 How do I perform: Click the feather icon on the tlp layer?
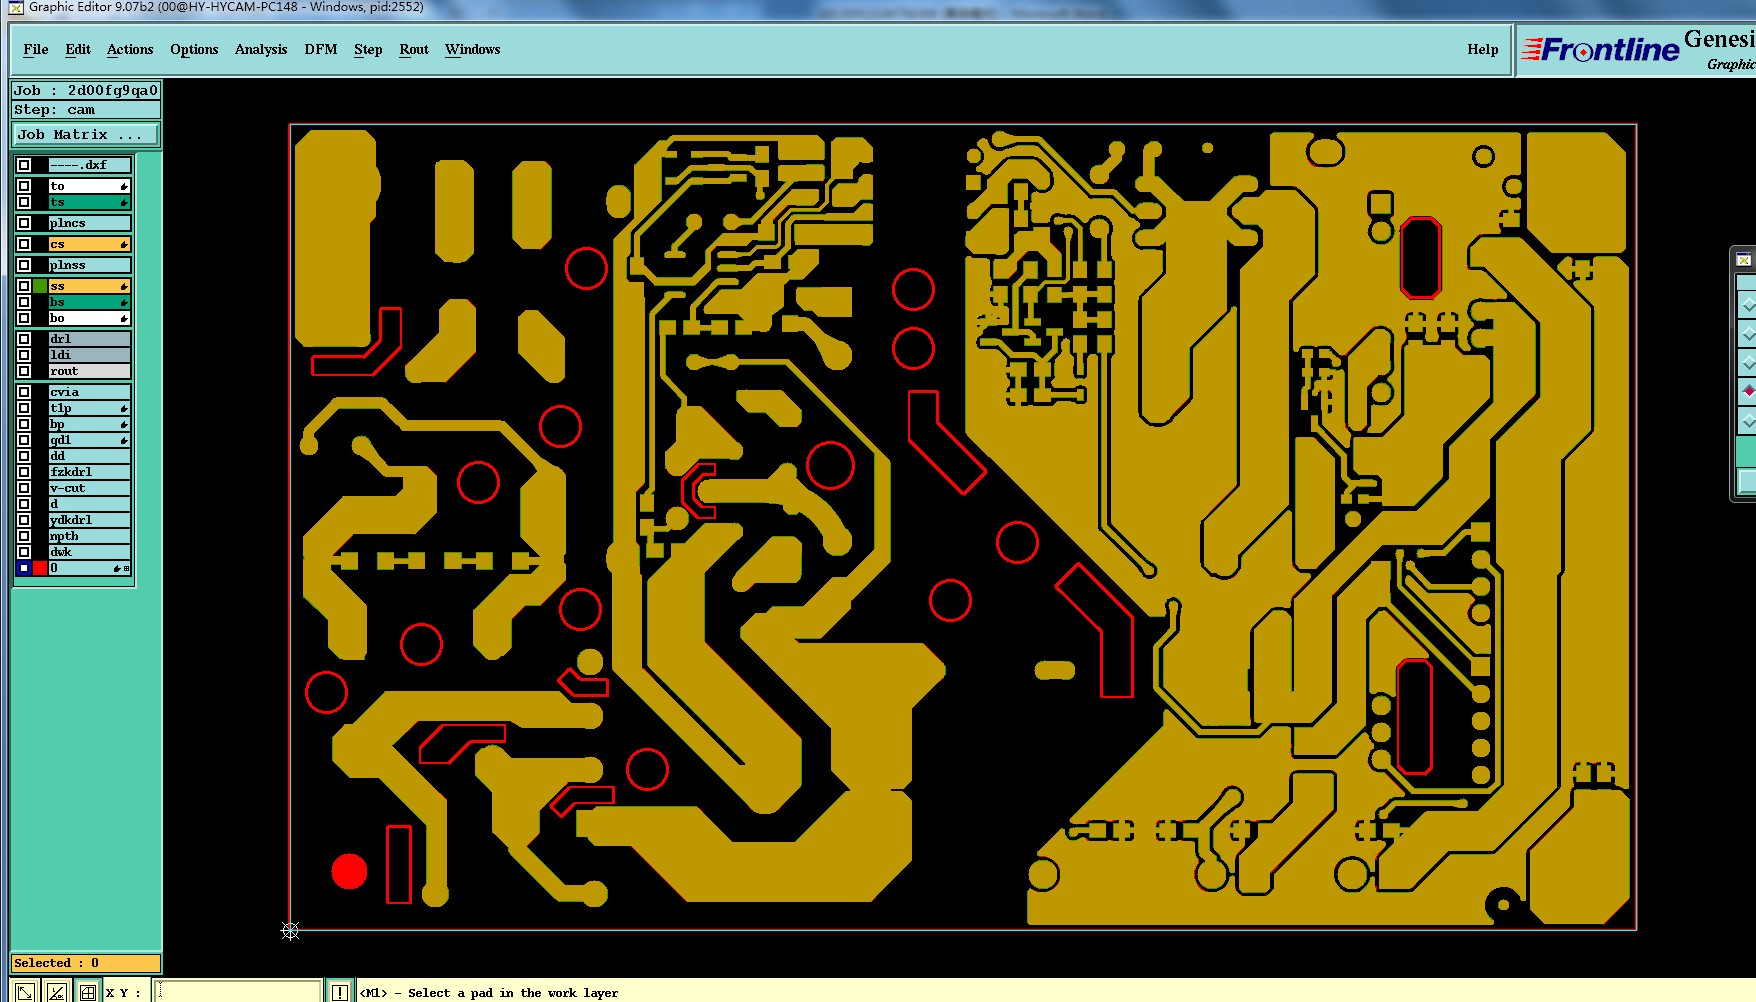pyautogui.click(x=124, y=409)
